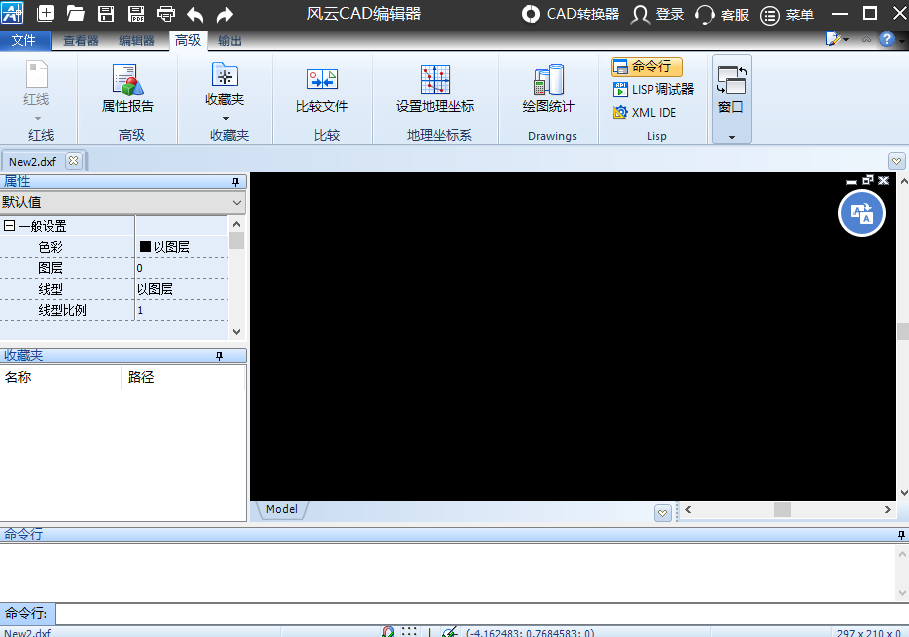This screenshot has width=909, height=637.
Task: Undo the last action
Action: click(195, 14)
